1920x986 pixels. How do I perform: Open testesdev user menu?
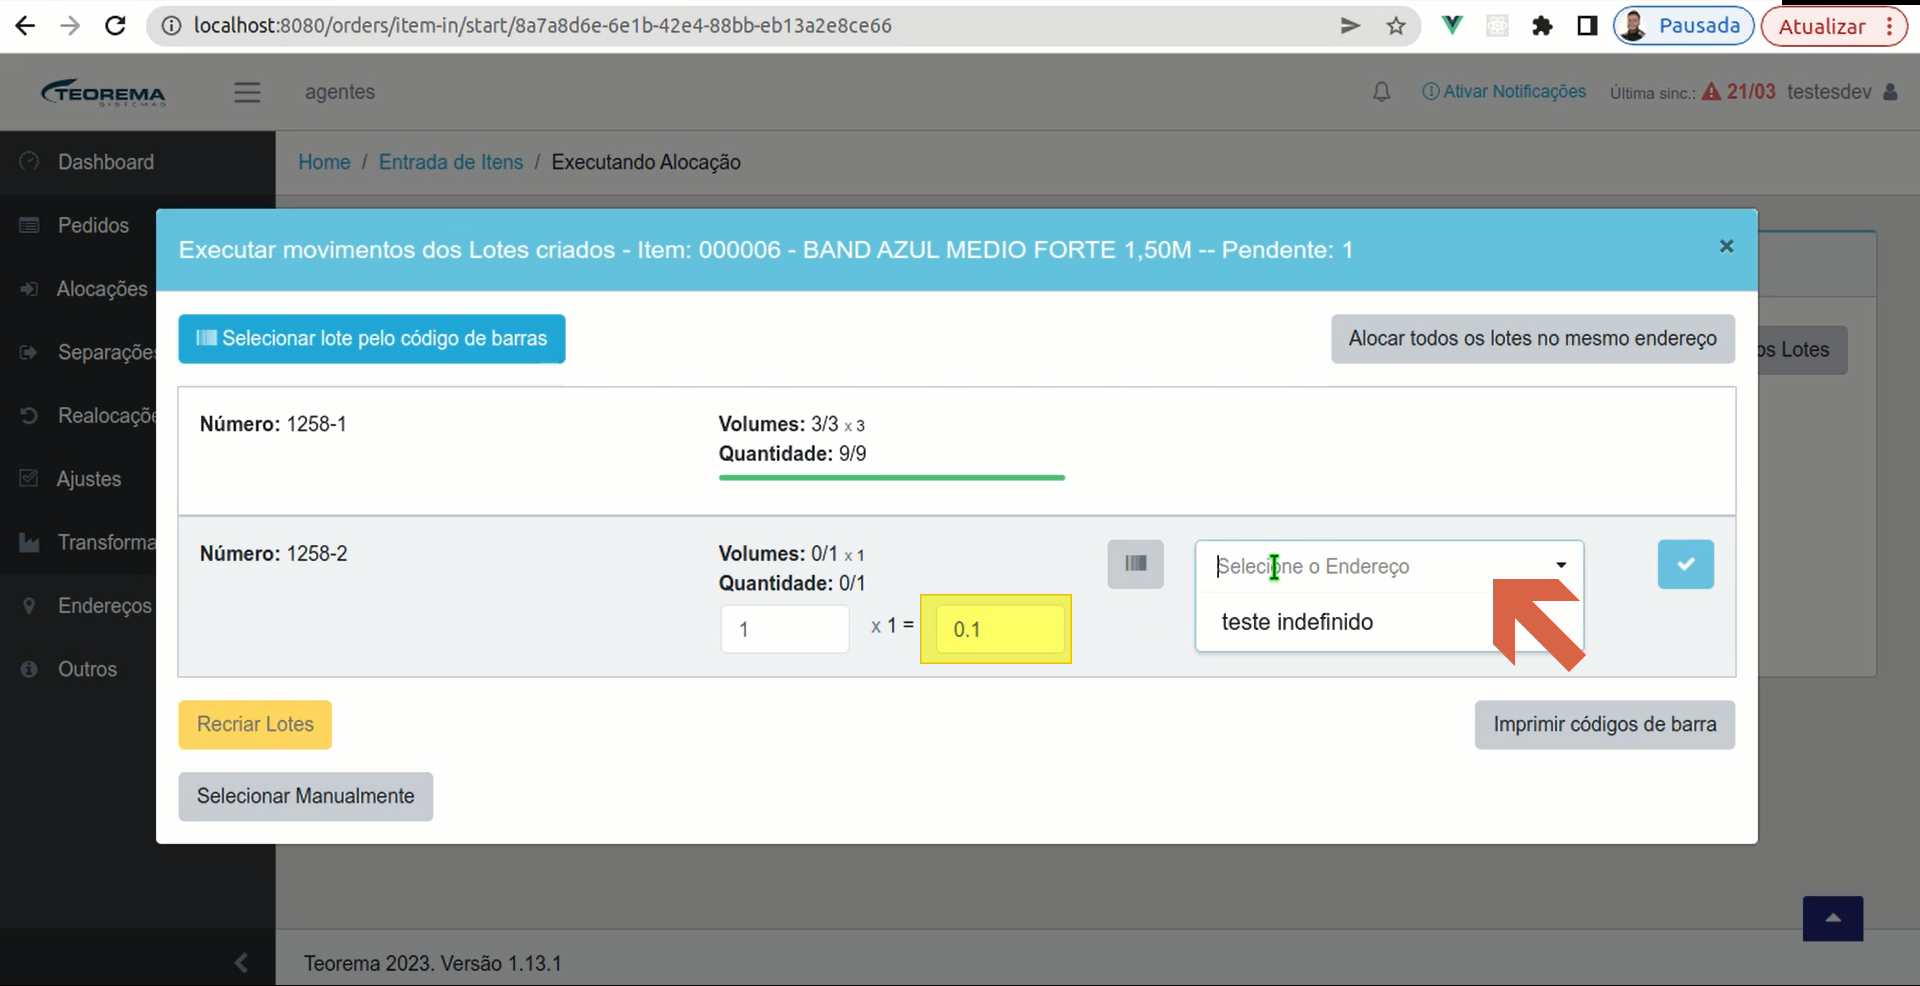point(1842,92)
